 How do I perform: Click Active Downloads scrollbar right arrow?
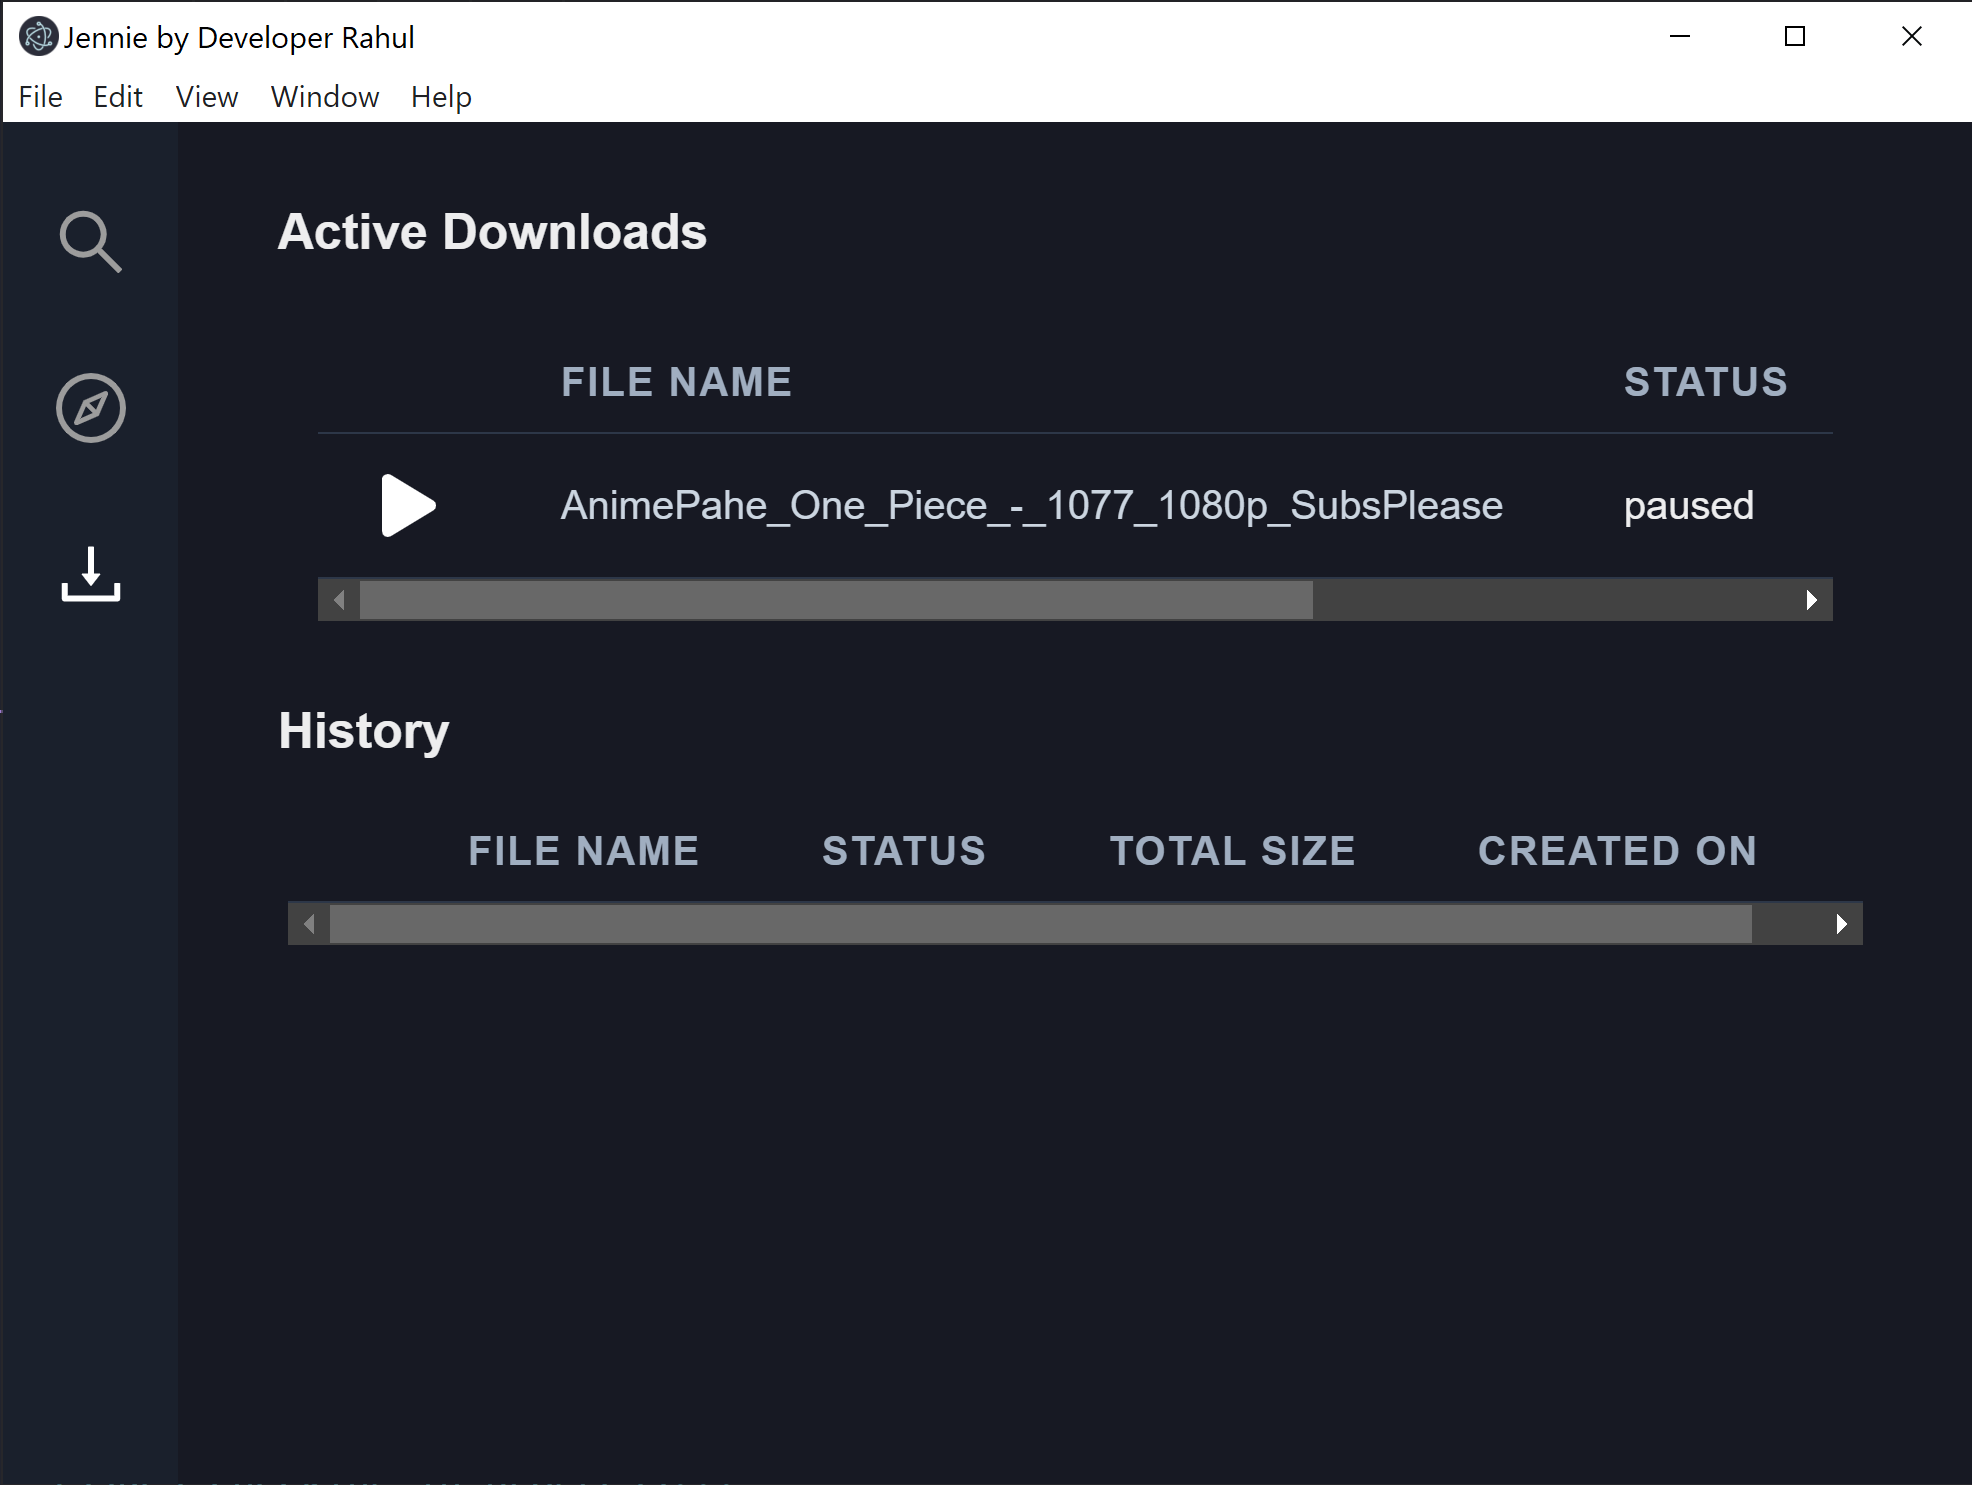tap(1811, 600)
